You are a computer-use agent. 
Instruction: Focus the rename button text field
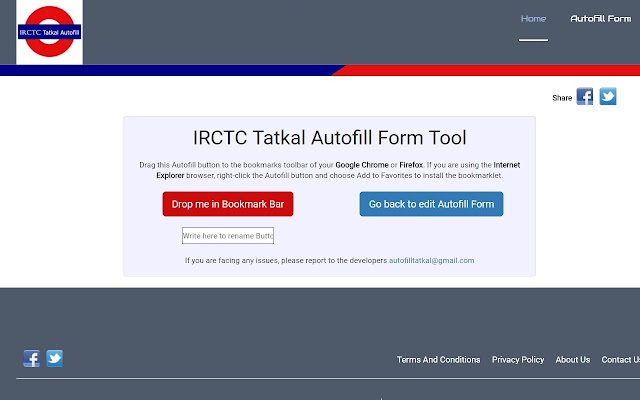point(228,236)
